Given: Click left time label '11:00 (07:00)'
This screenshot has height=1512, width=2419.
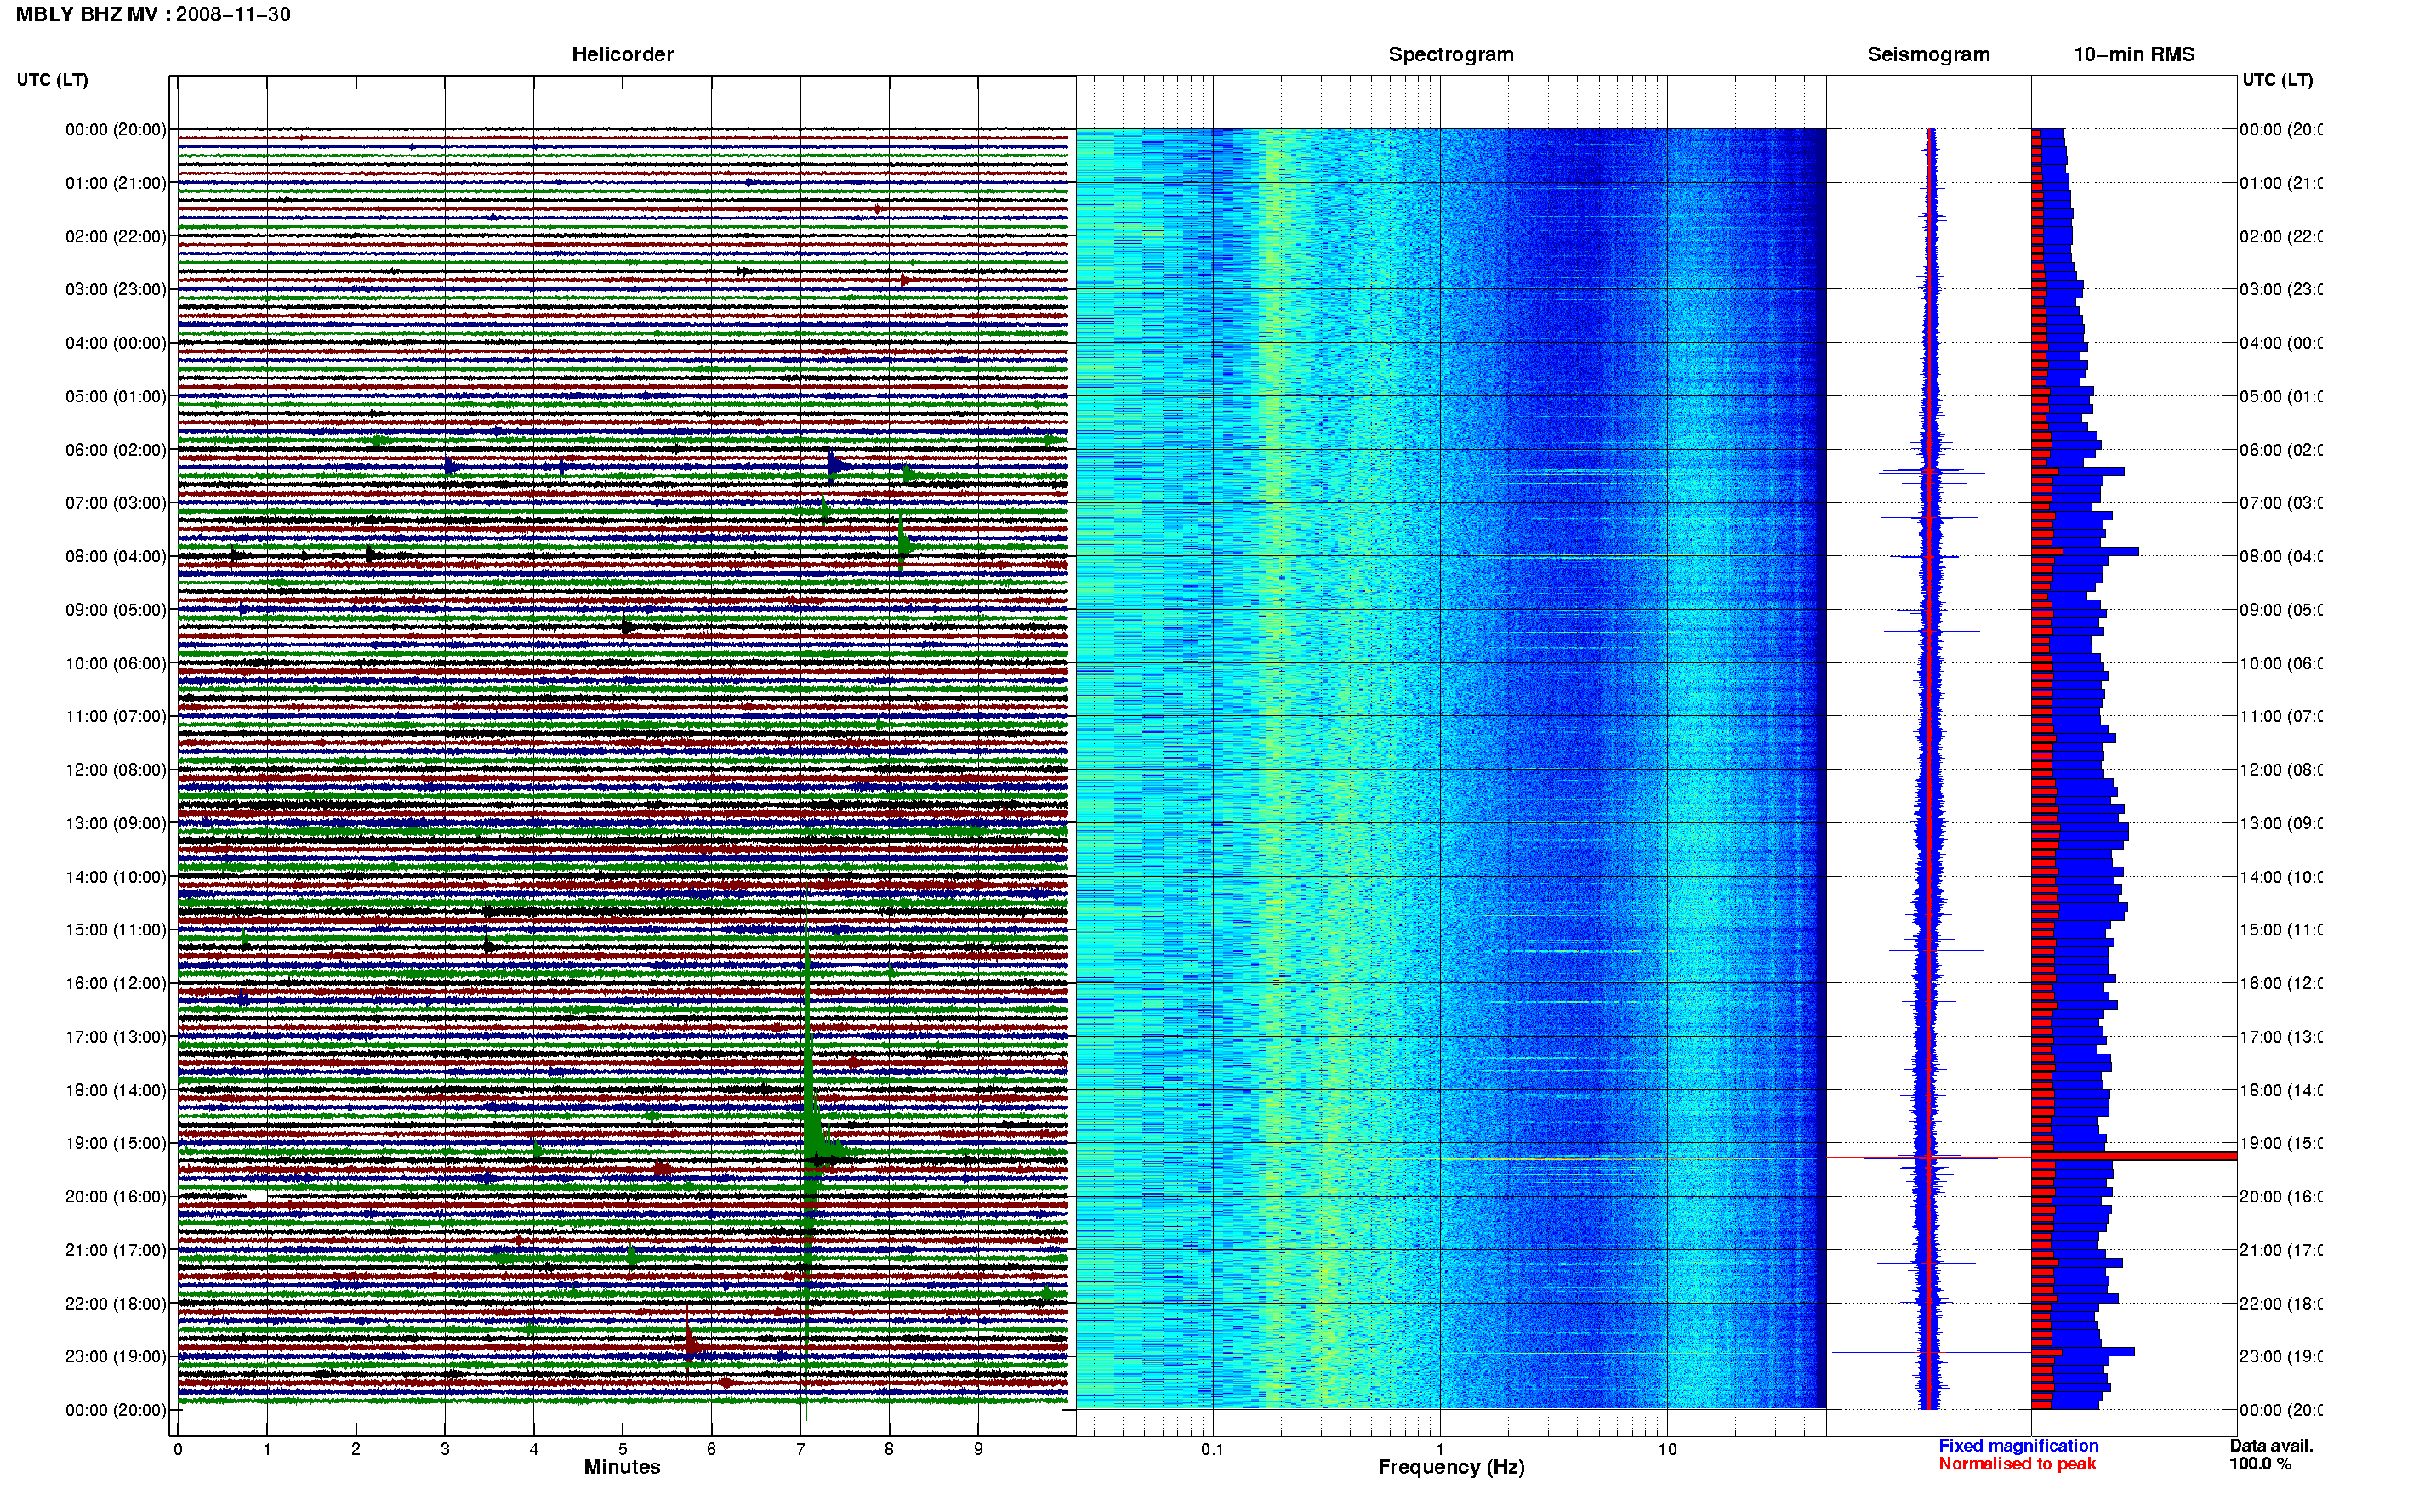Looking at the screenshot, I should tap(116, 716).
